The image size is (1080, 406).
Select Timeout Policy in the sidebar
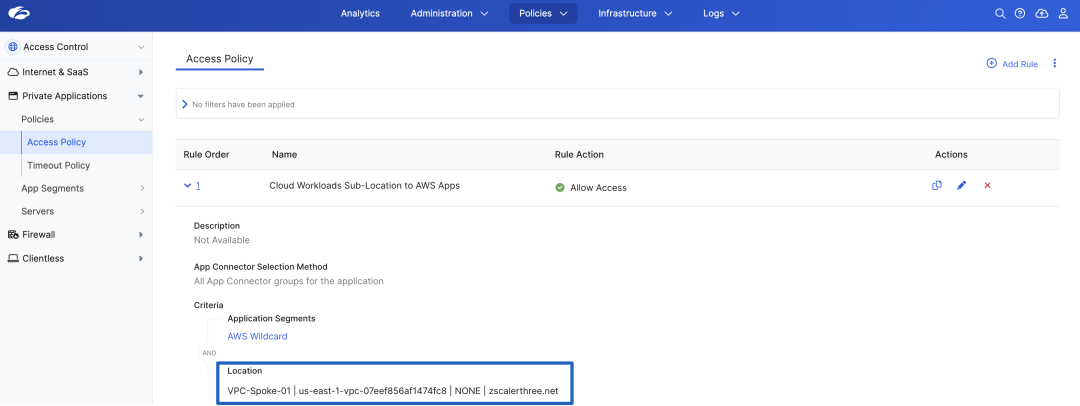[58, 165]
